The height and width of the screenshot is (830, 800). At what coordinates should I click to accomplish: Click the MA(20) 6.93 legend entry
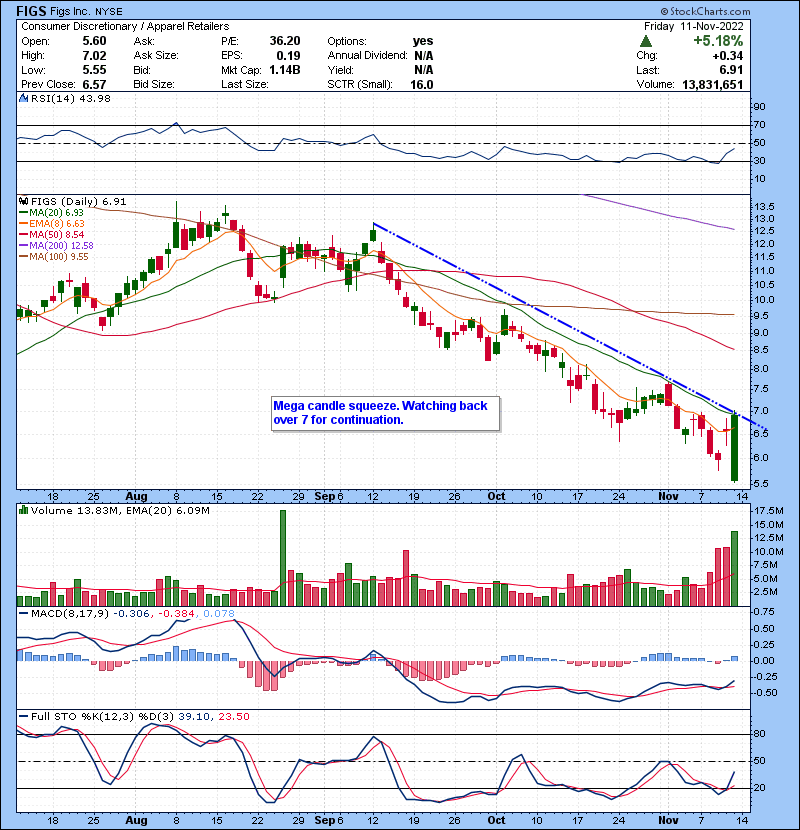pos(51,212)
